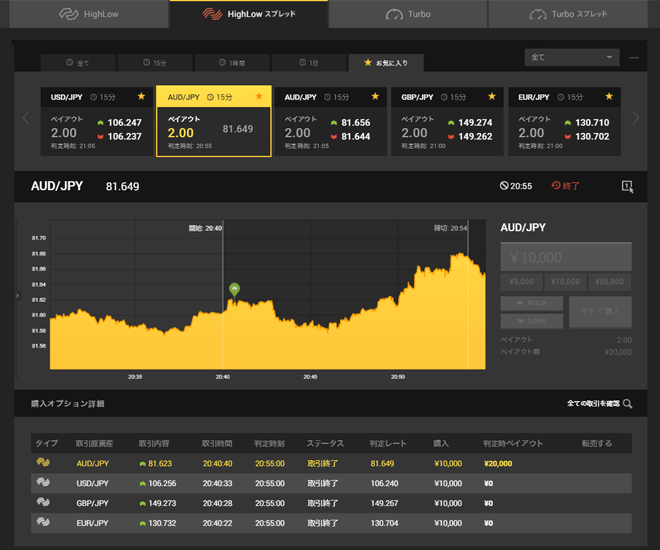
Task: Choose the ¥50,000 preset amount
Action: pyautogui.click(x=609, y=282)
